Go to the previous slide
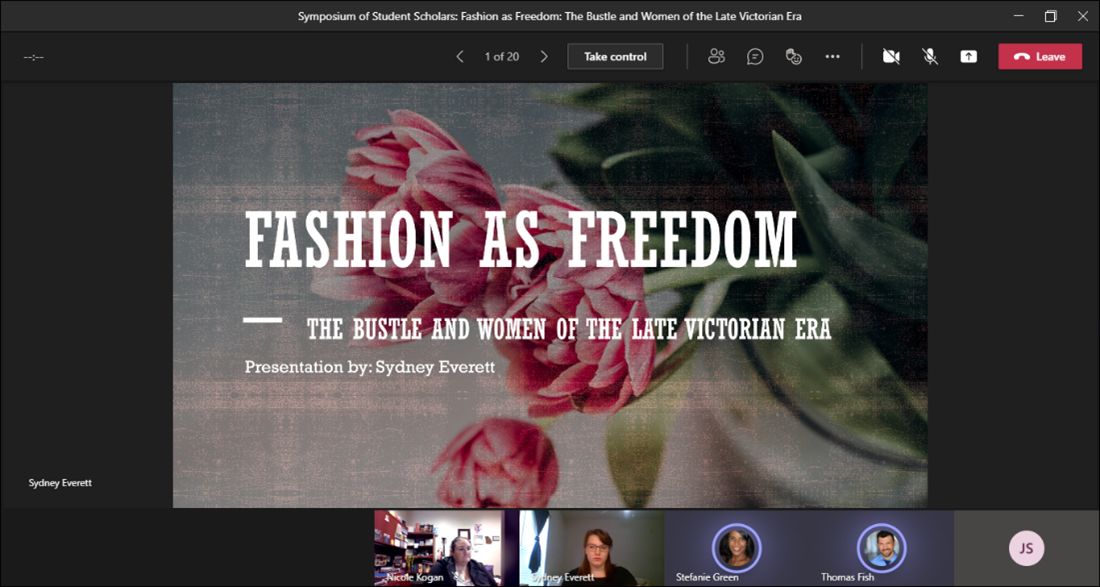Image resolution: width=1100 pixels, height=587 pixels. point(460,57)
